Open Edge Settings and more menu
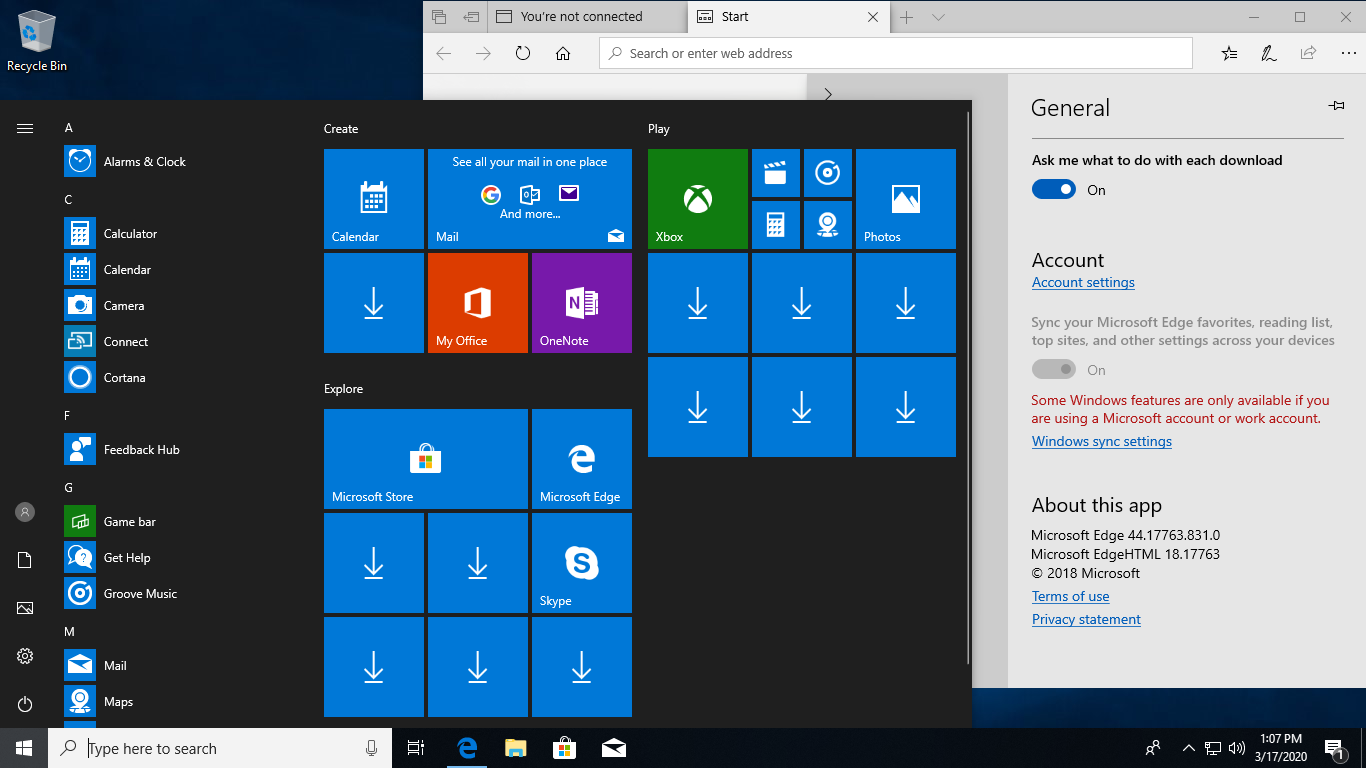Viewport: 1366px width, 768px height. 1349,54
